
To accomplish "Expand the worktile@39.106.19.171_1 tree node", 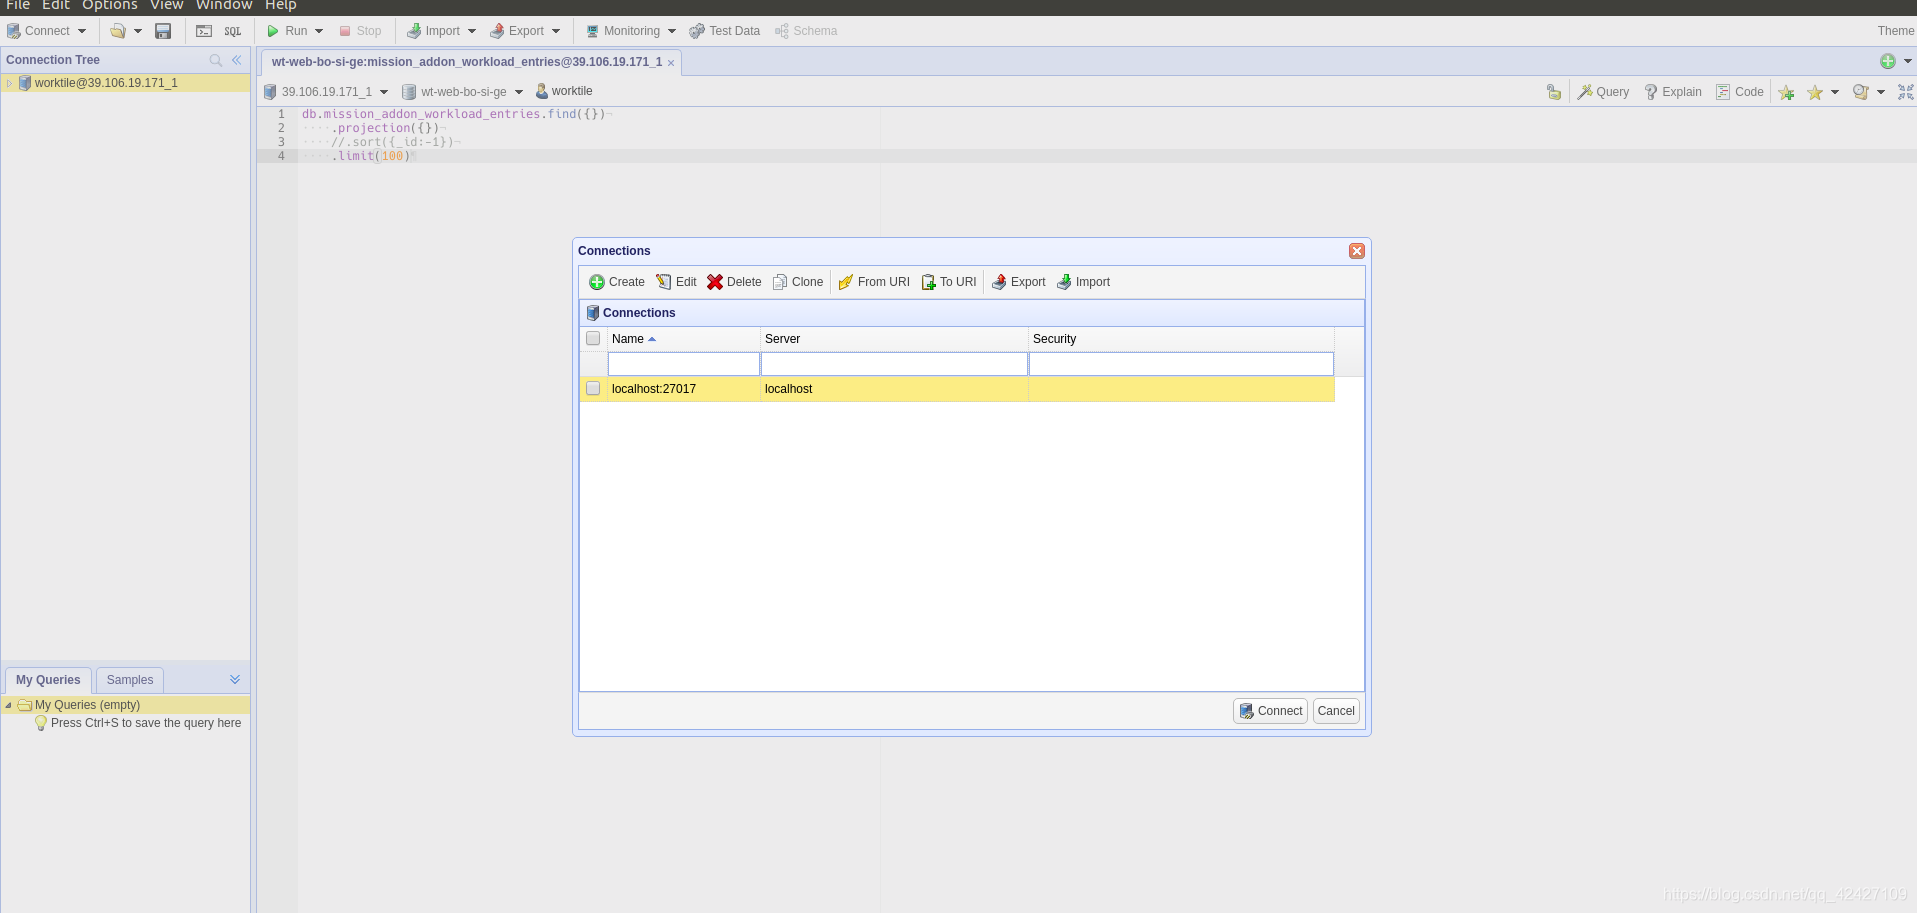I will (9, 83).
